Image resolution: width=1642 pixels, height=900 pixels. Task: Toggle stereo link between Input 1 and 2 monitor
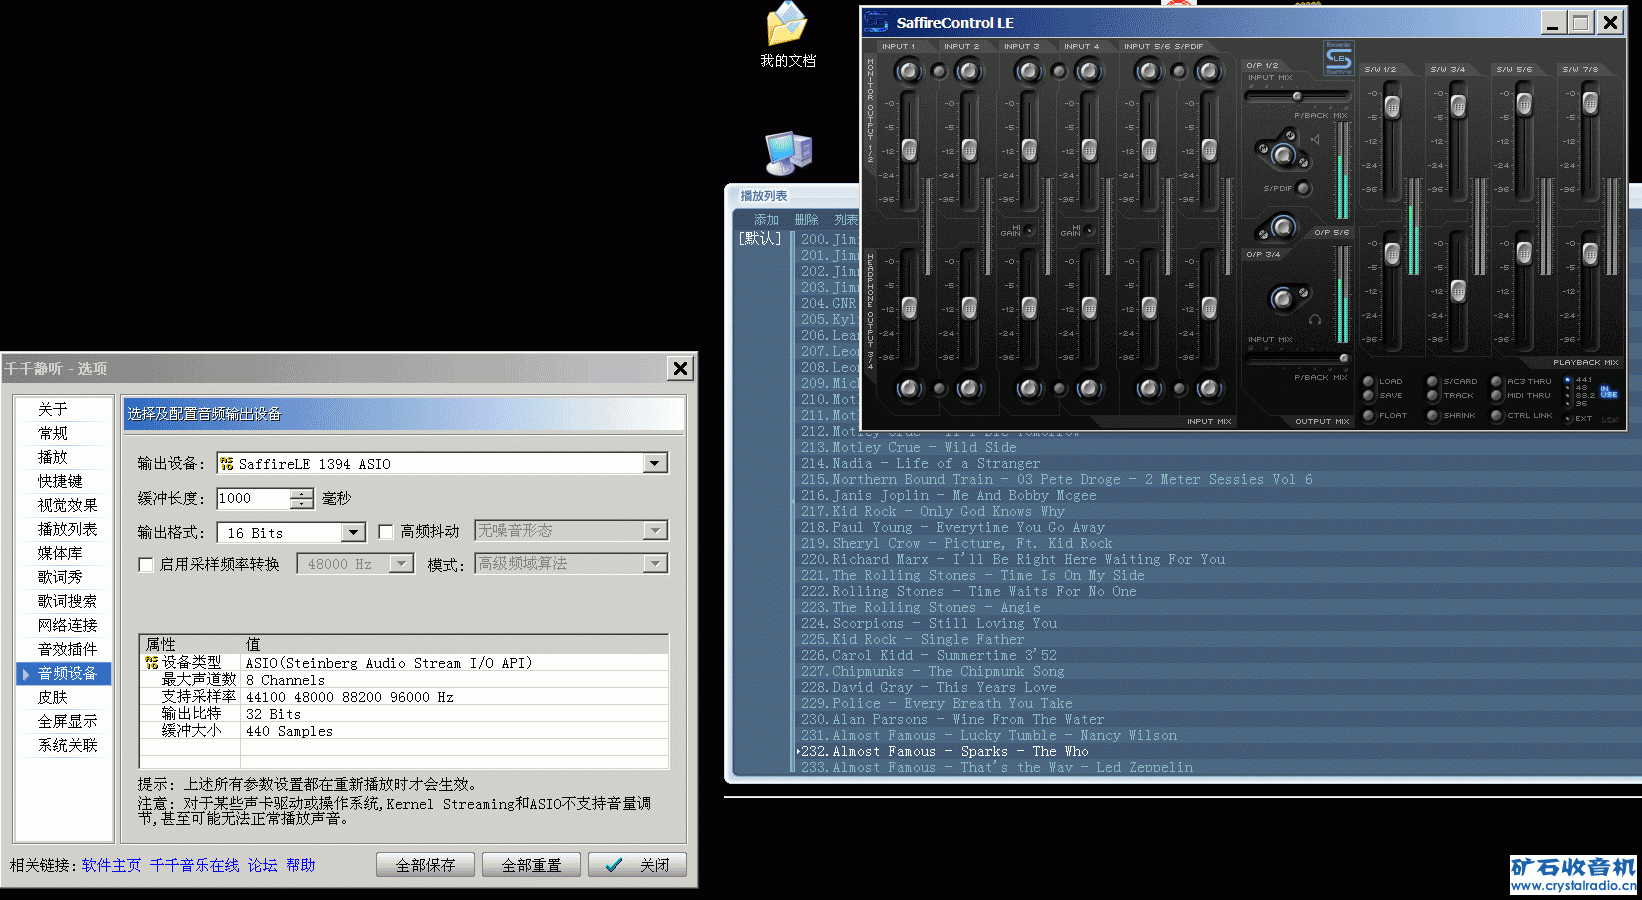click(x=938, y=70)
